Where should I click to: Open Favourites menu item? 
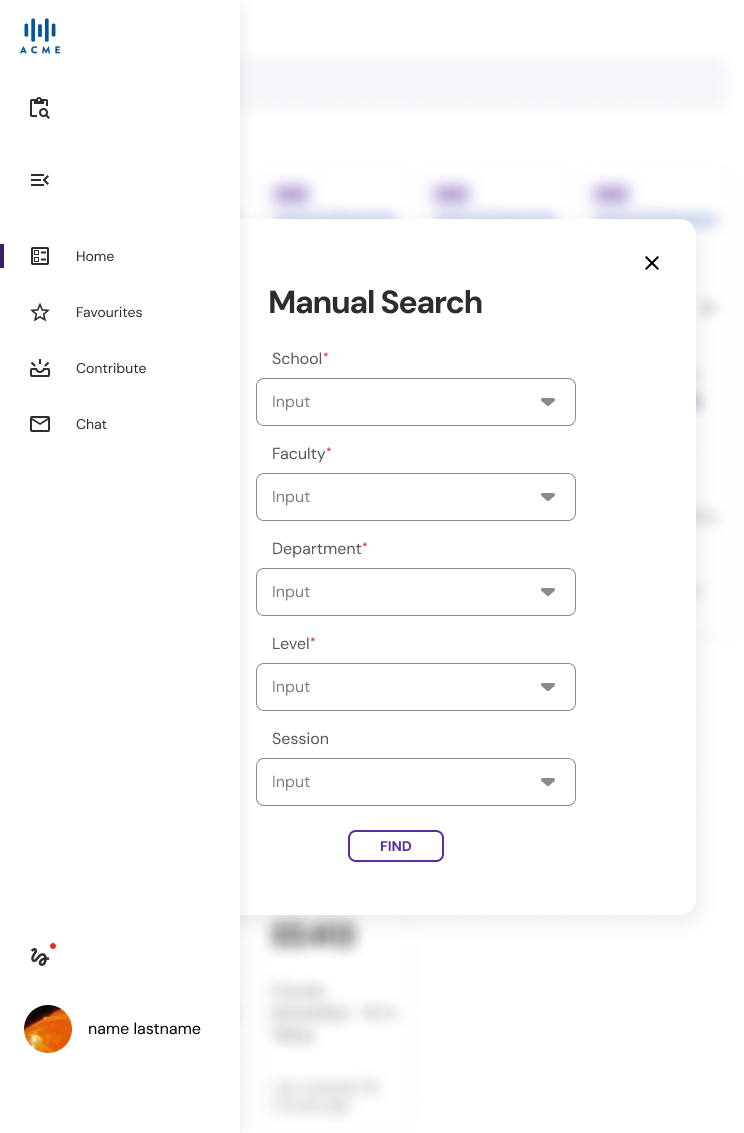point(109,312)
